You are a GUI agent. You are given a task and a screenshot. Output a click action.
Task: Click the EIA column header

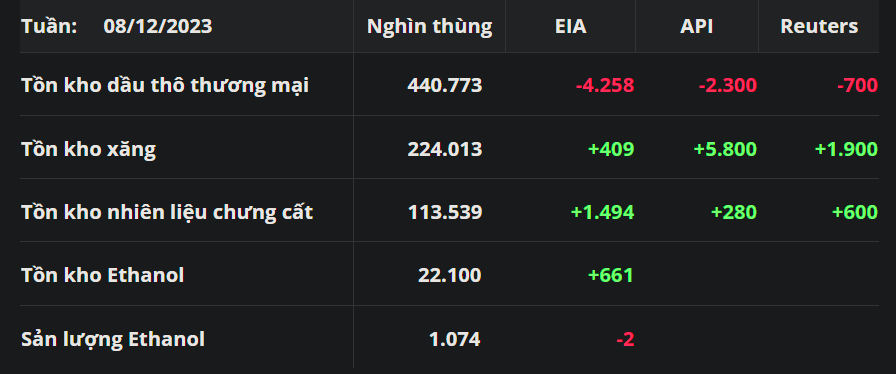pos(570,26)
